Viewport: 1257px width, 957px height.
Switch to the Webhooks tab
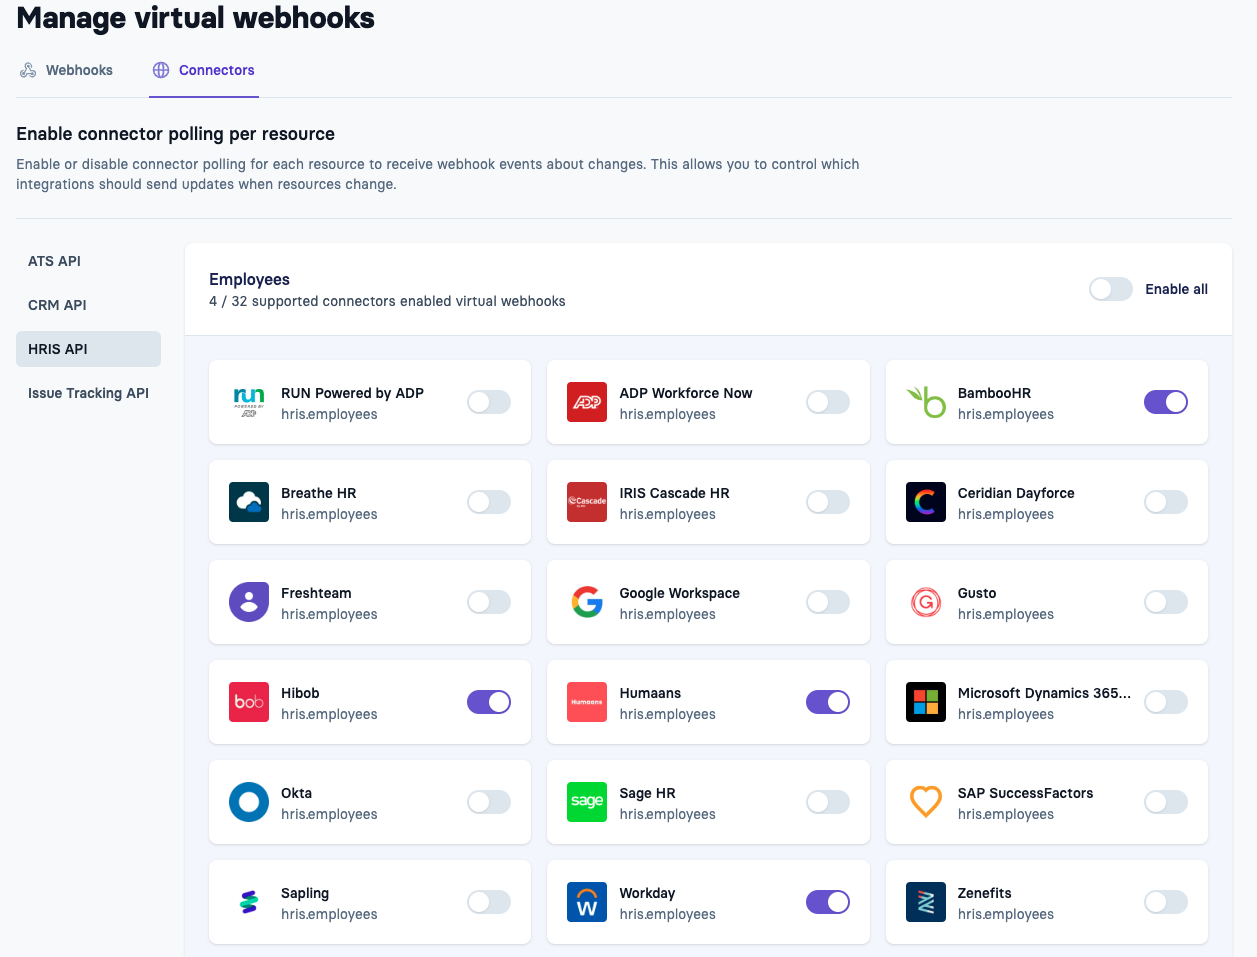pos(67,70)
